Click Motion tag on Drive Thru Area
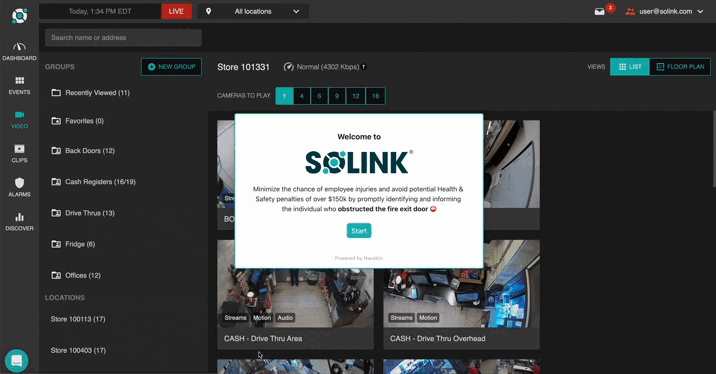The width and height of the screenshot is (716, 374). click(262, 318)
